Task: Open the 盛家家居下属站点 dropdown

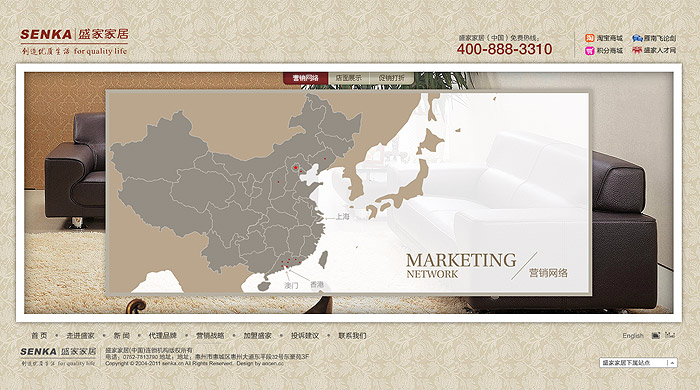Action: tap(638, 363)
